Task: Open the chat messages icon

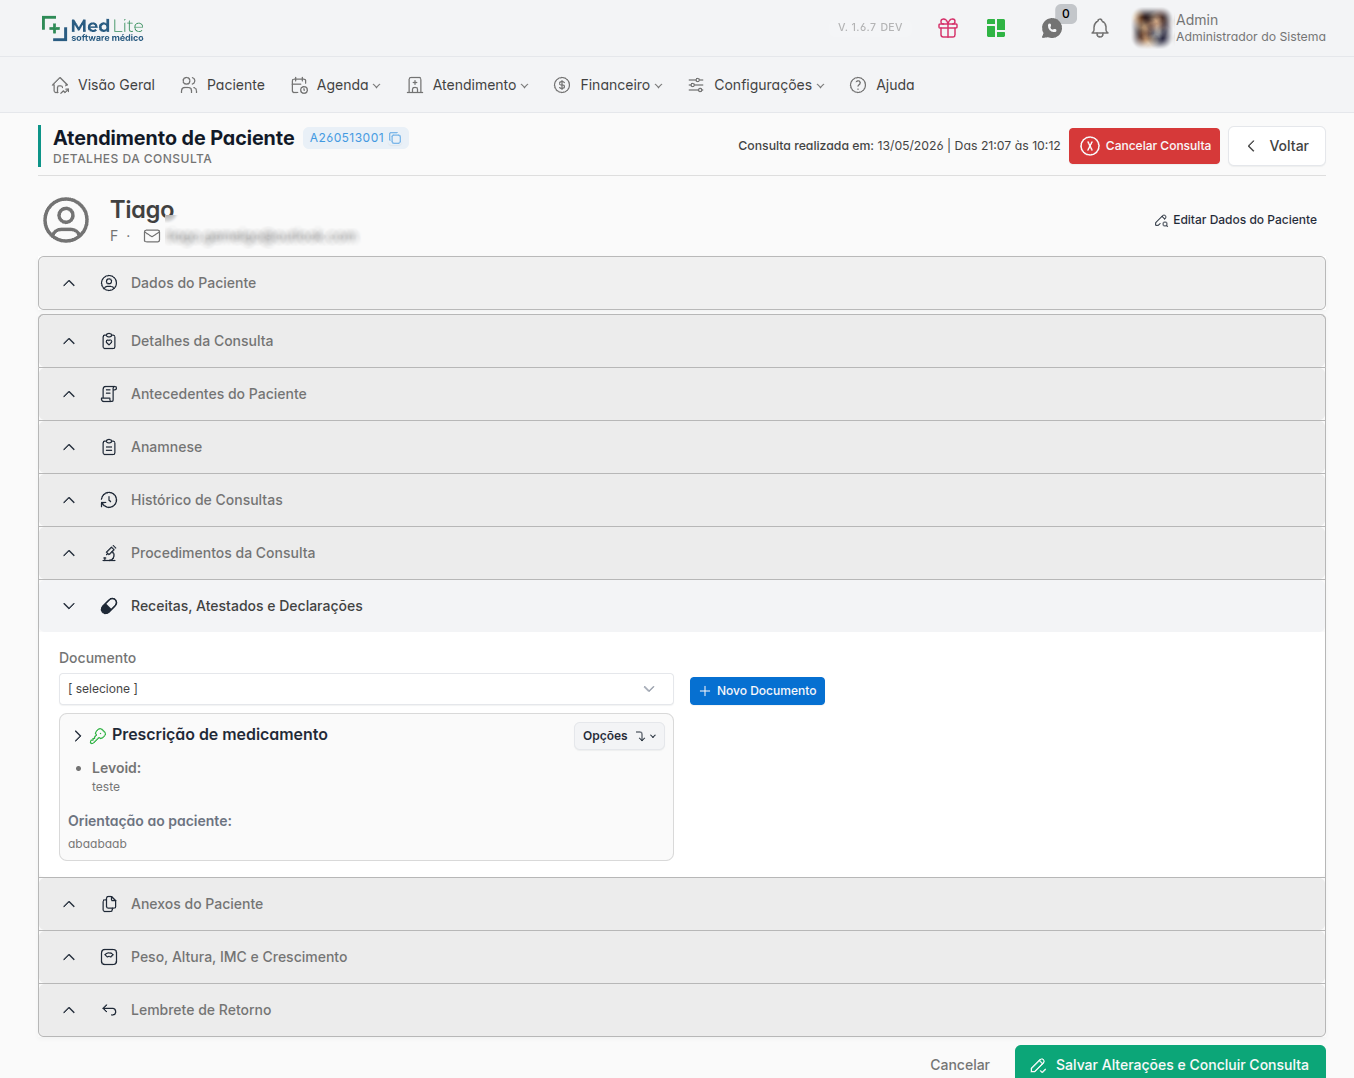Action: click(1052, 28)
